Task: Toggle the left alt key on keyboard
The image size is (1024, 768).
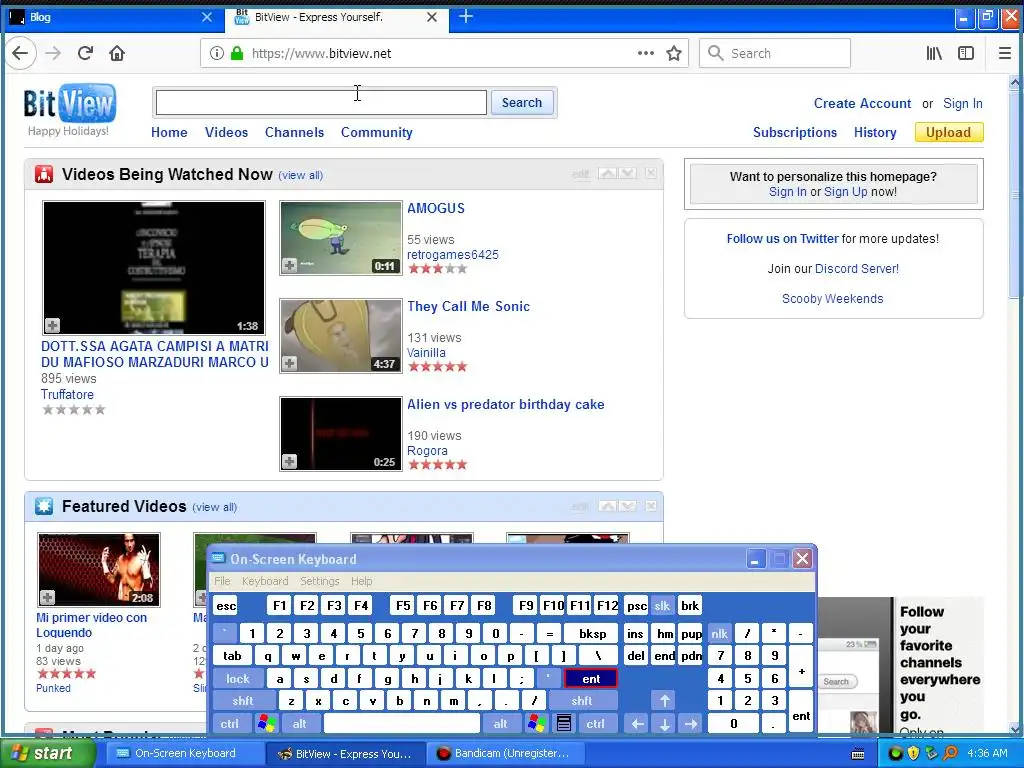Action: (300, 724)
